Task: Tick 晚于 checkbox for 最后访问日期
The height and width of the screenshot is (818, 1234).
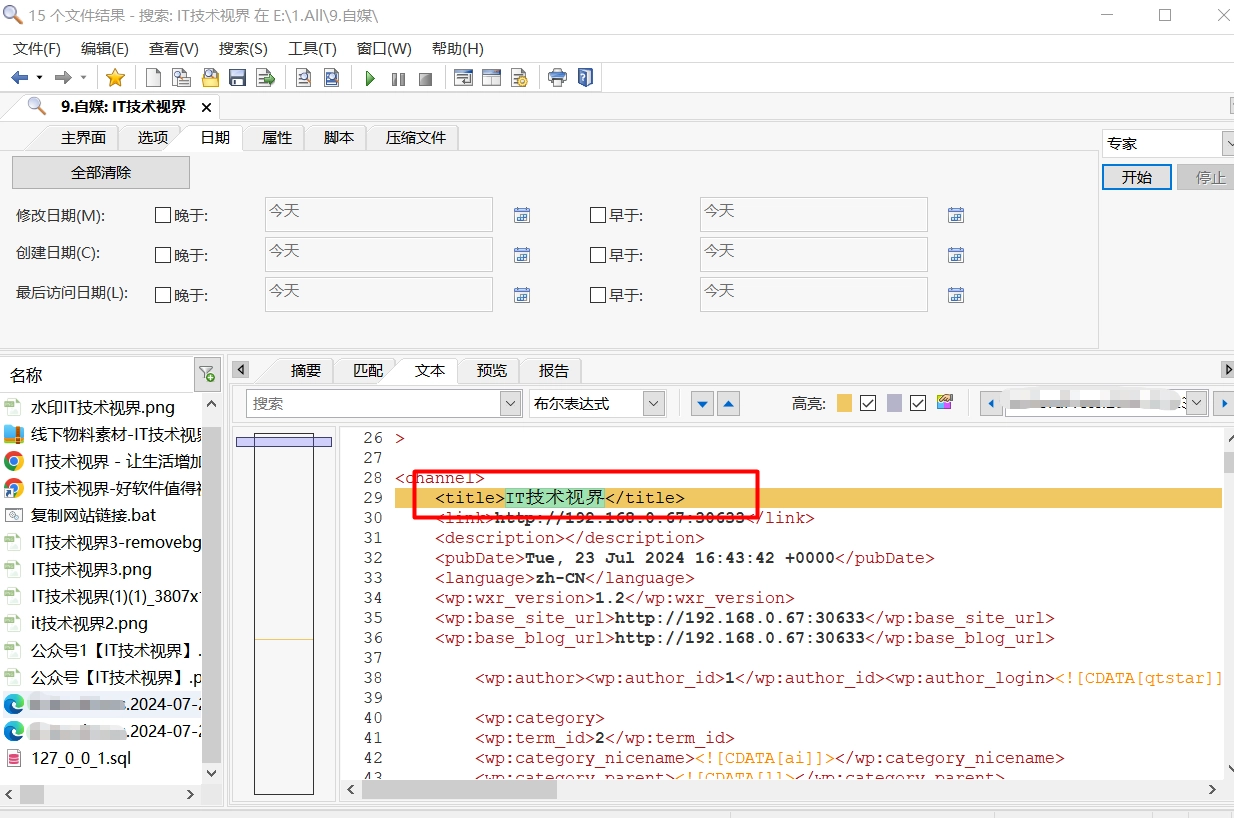Action: 163,295
